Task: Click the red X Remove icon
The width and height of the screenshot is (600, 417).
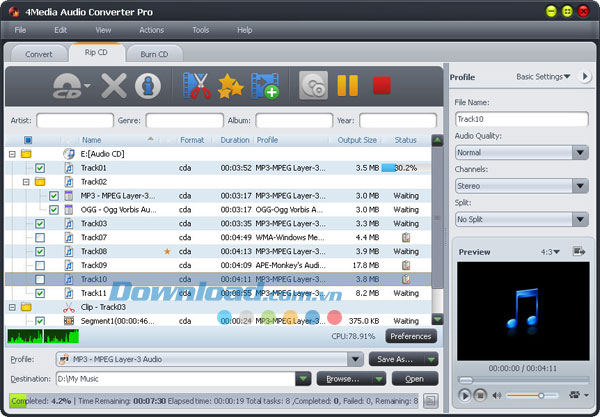Action: pos(114,86)
